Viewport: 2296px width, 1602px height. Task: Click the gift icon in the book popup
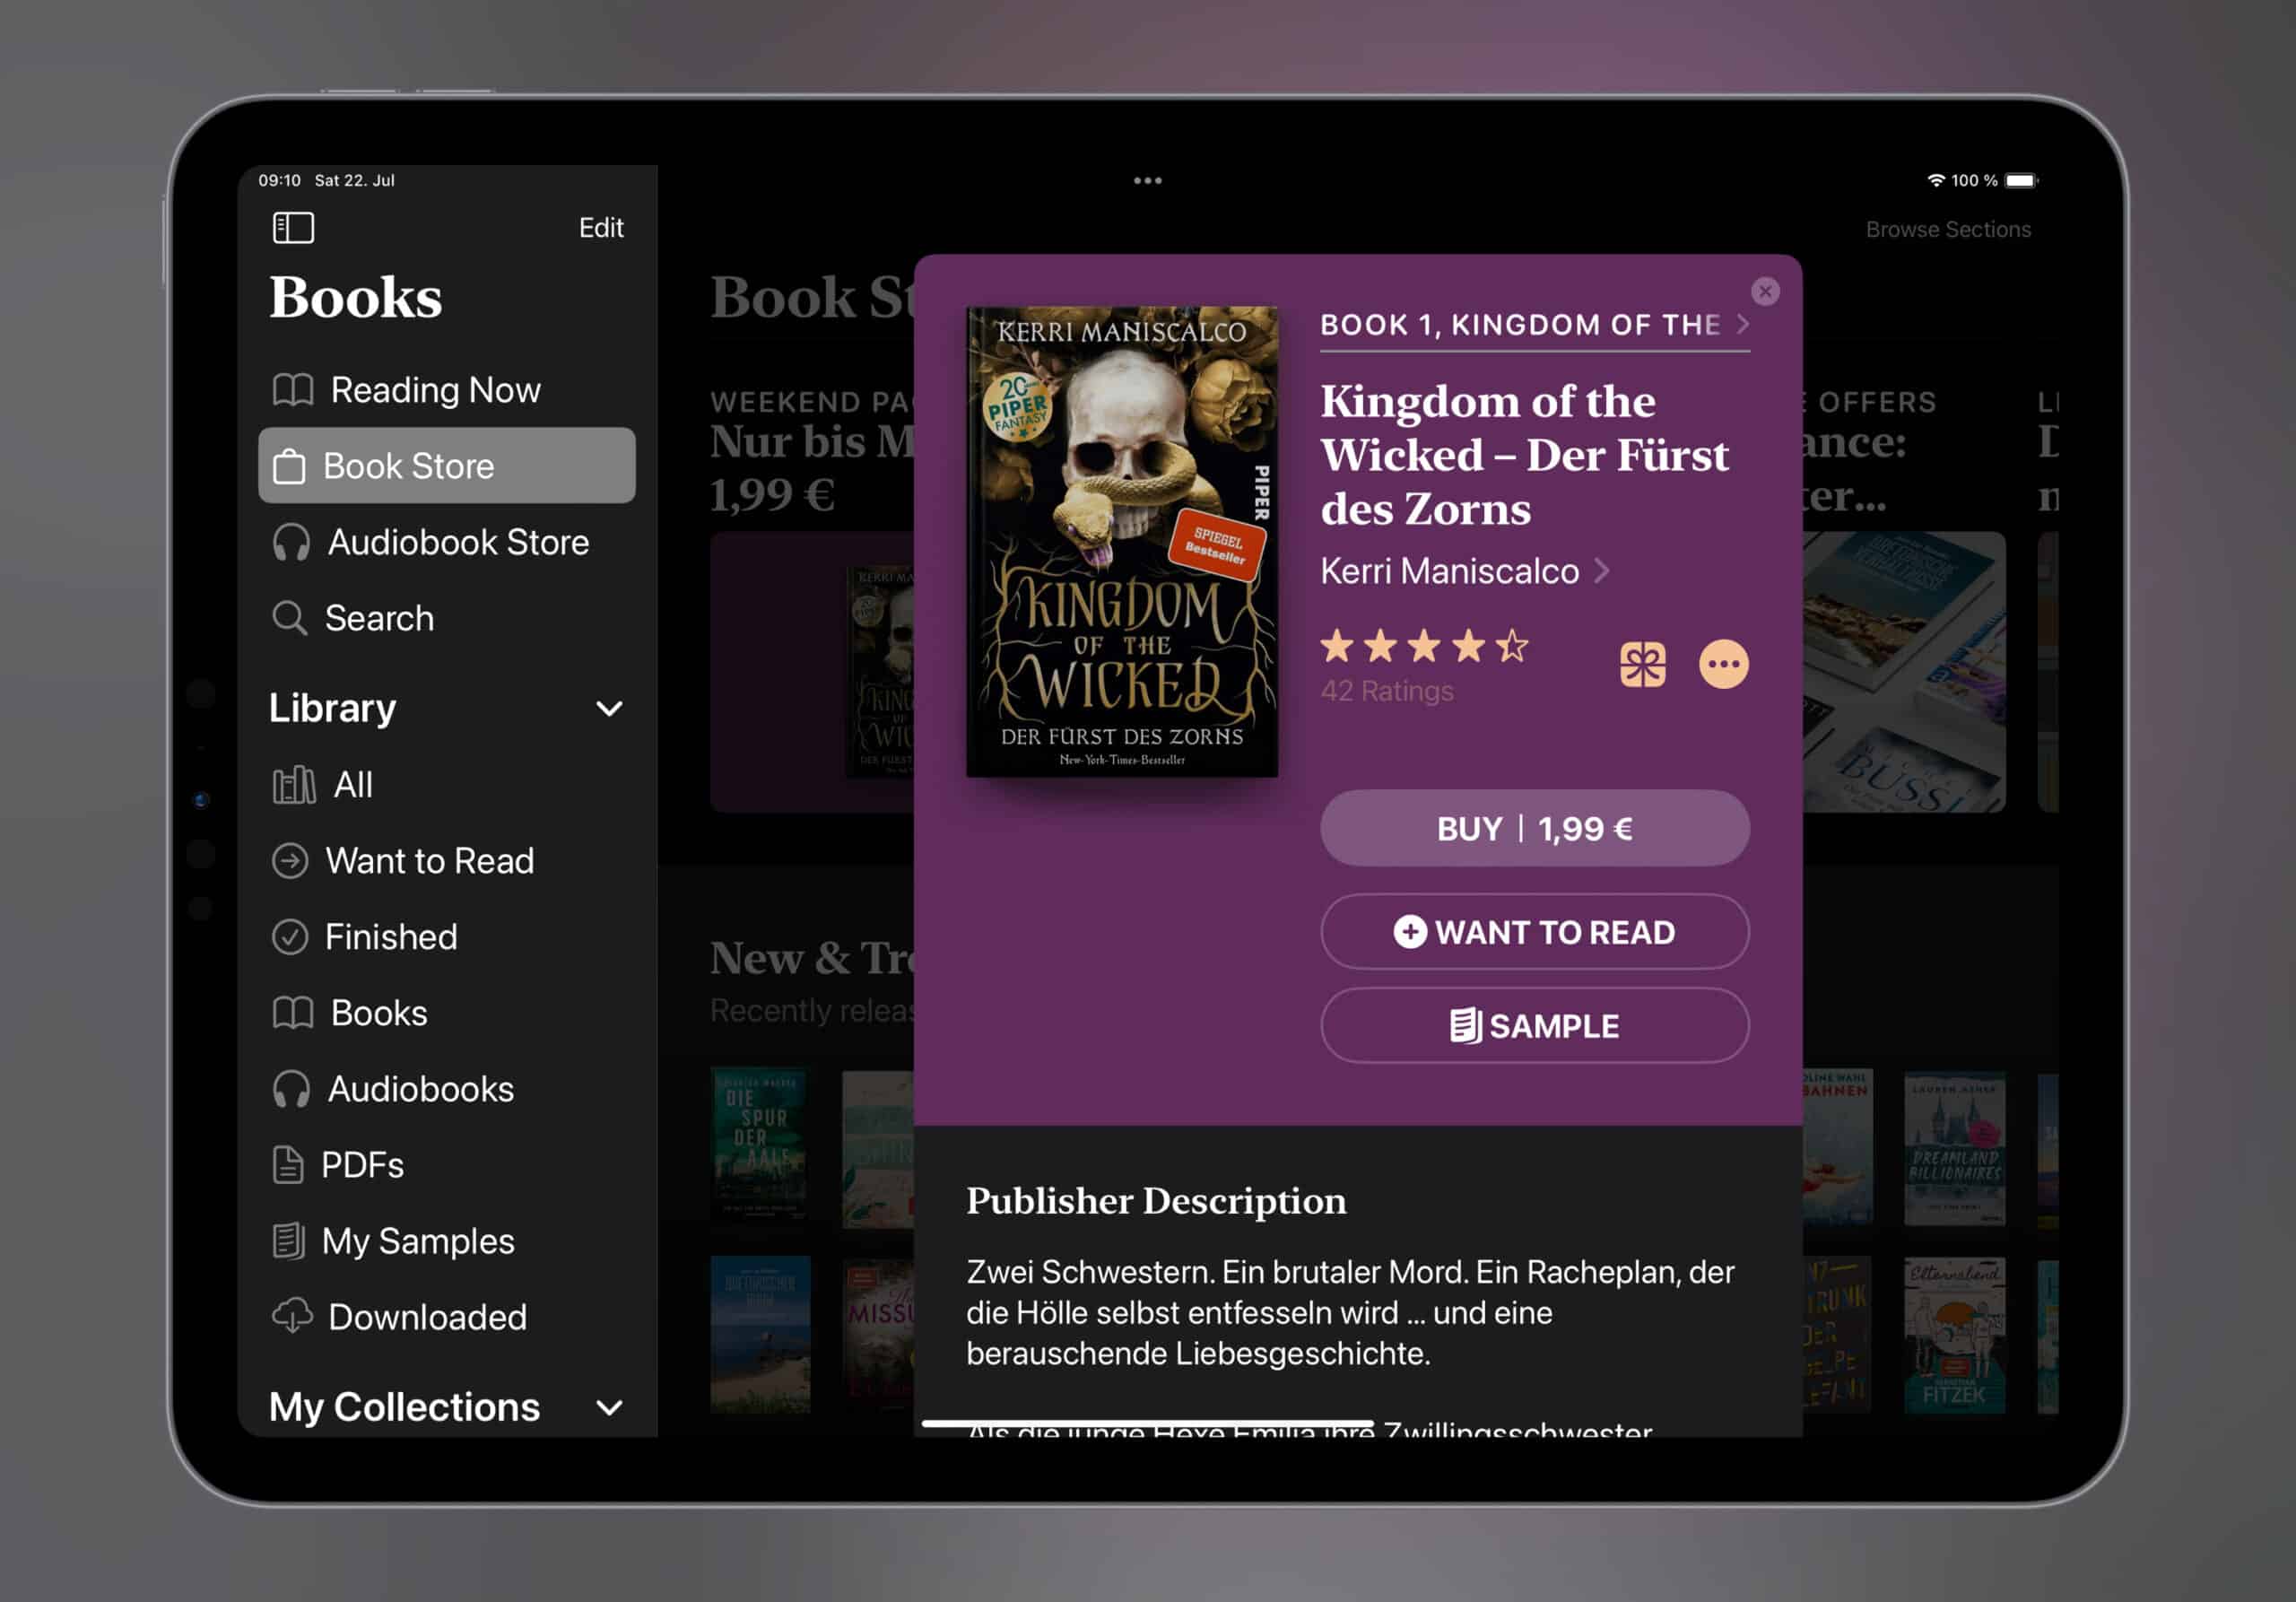coord(1642,665)
